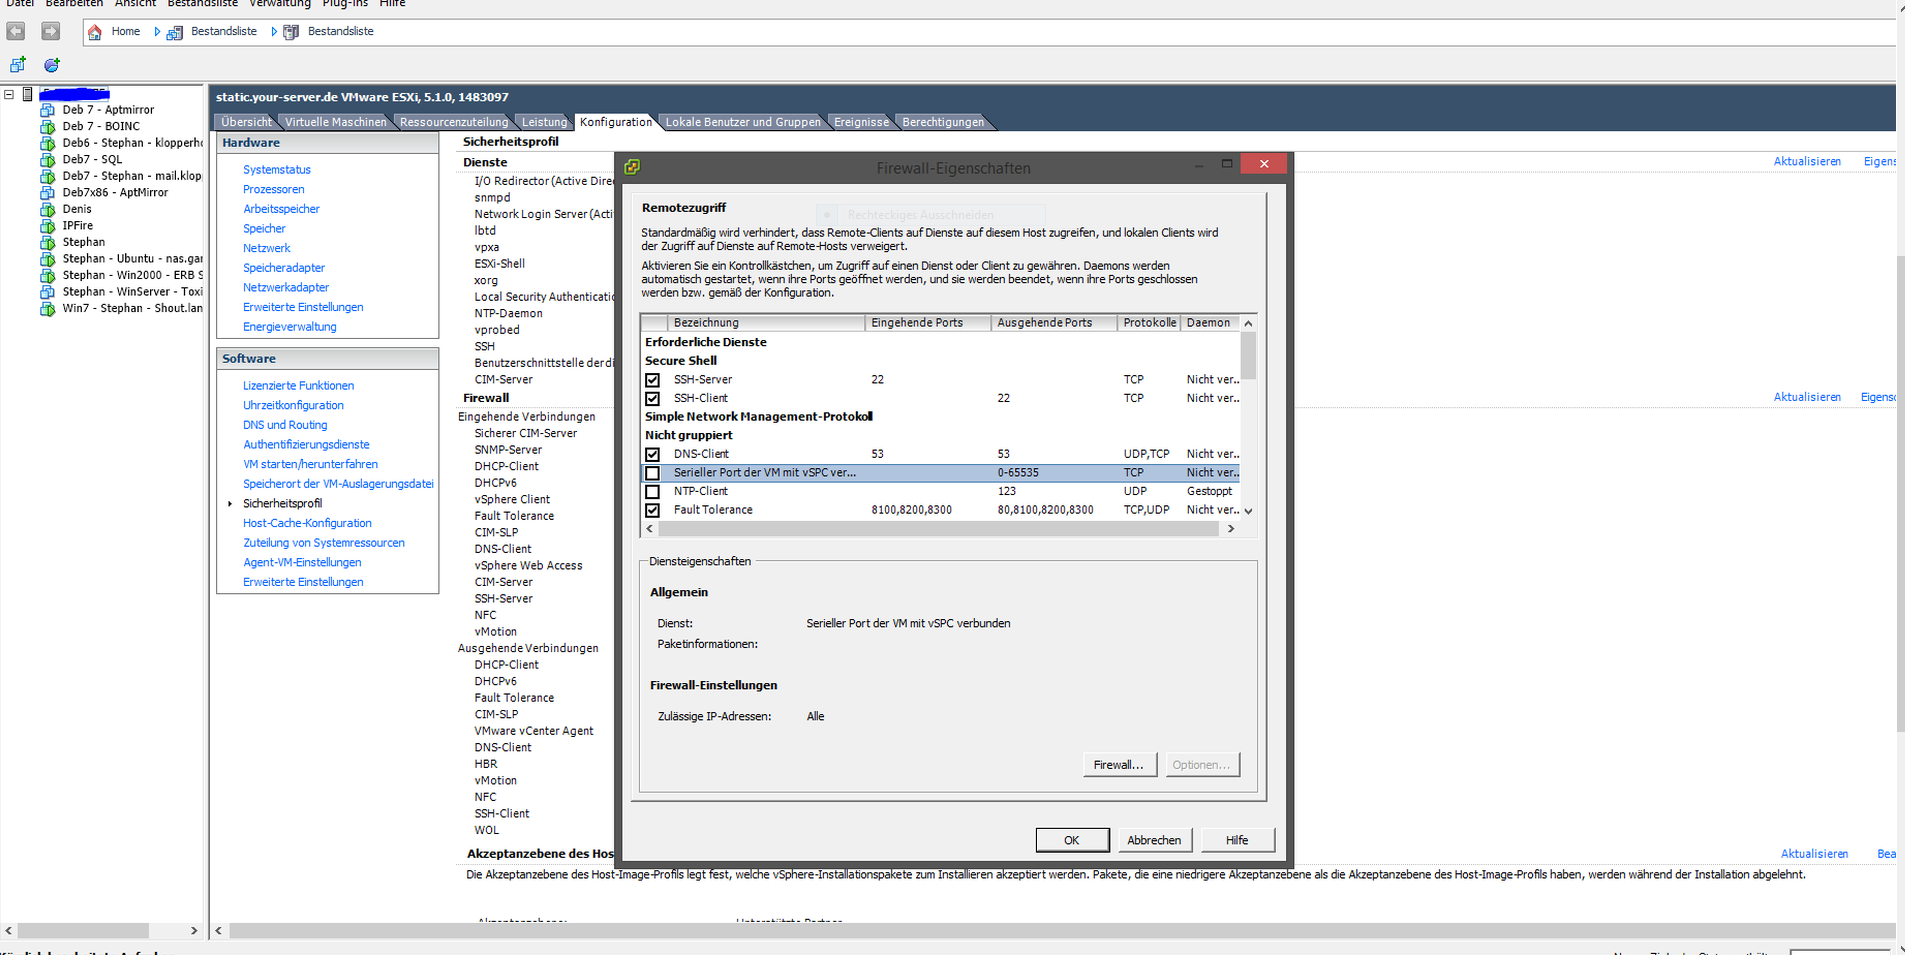Click the Hilfe button in dialog
This screenshot has width=1905, height=955.
(x=1237, y=840)
